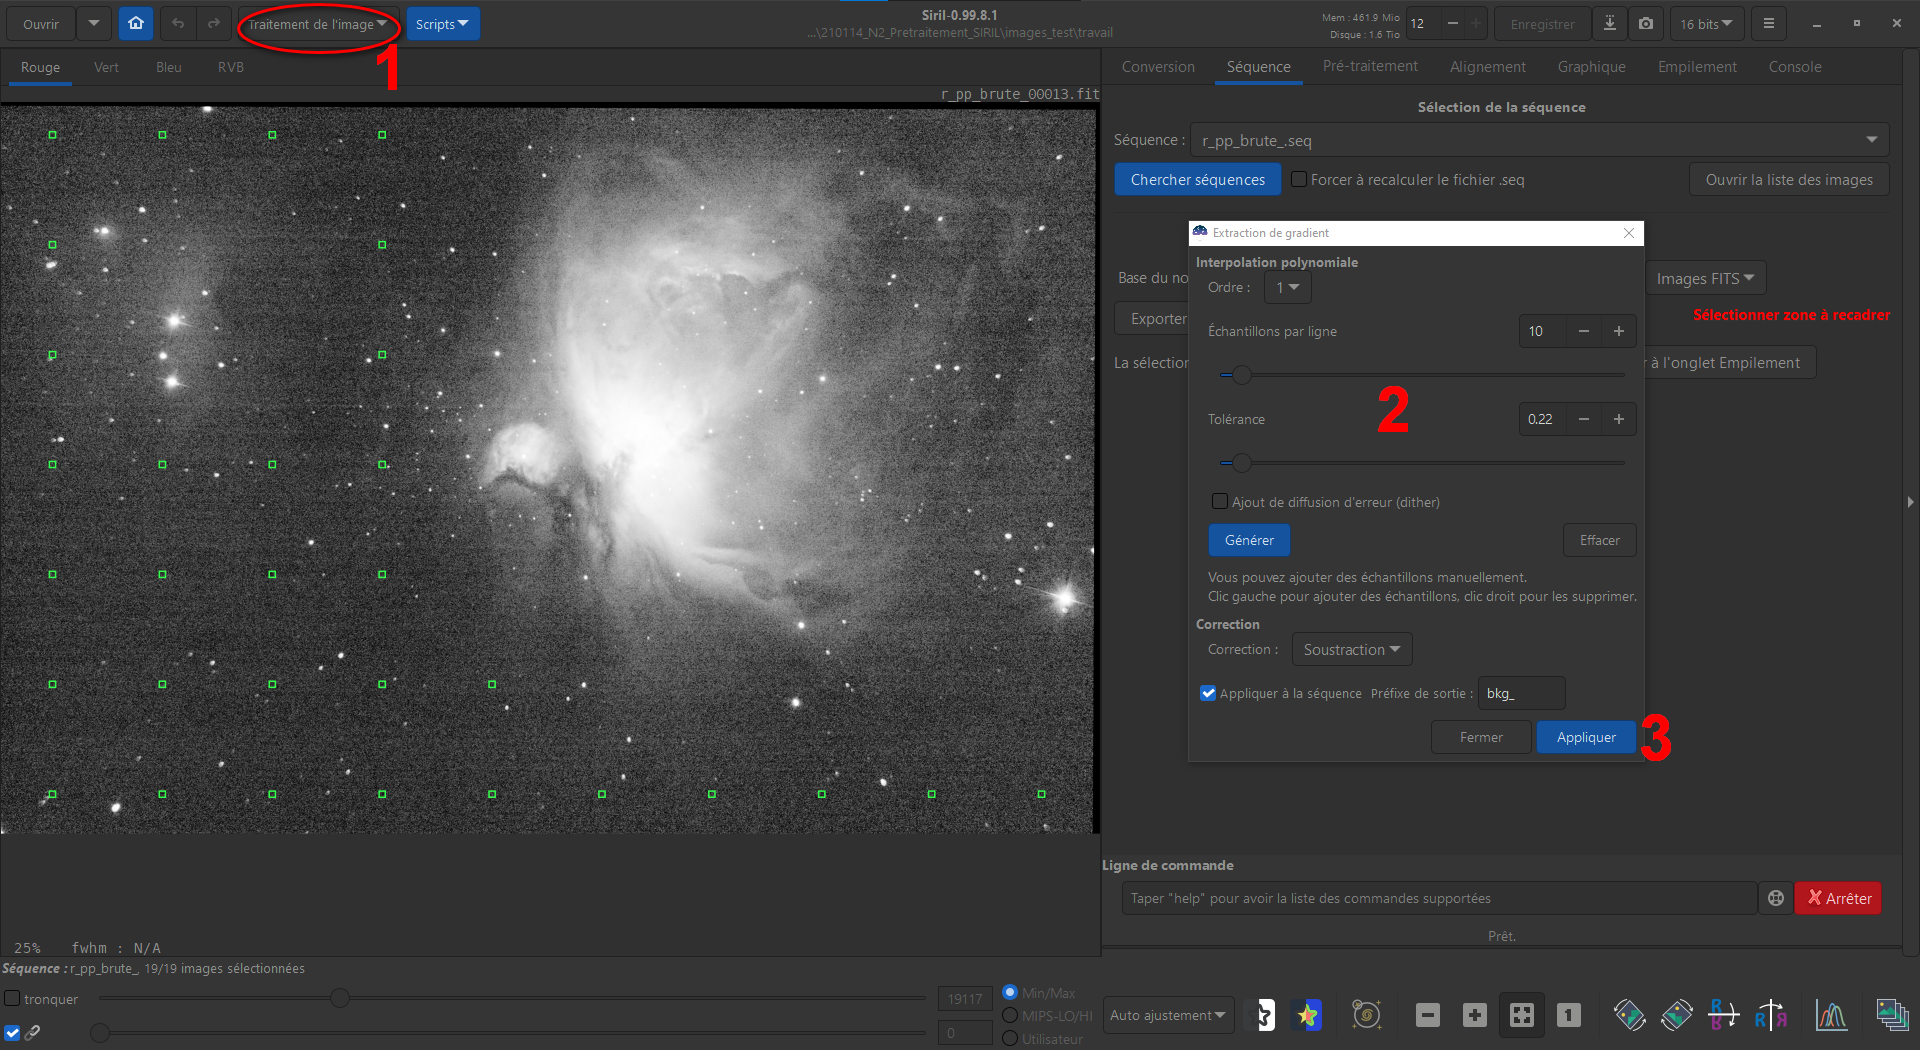
Task: Click the chain link icon bottom left
Action: point(33,1032)
